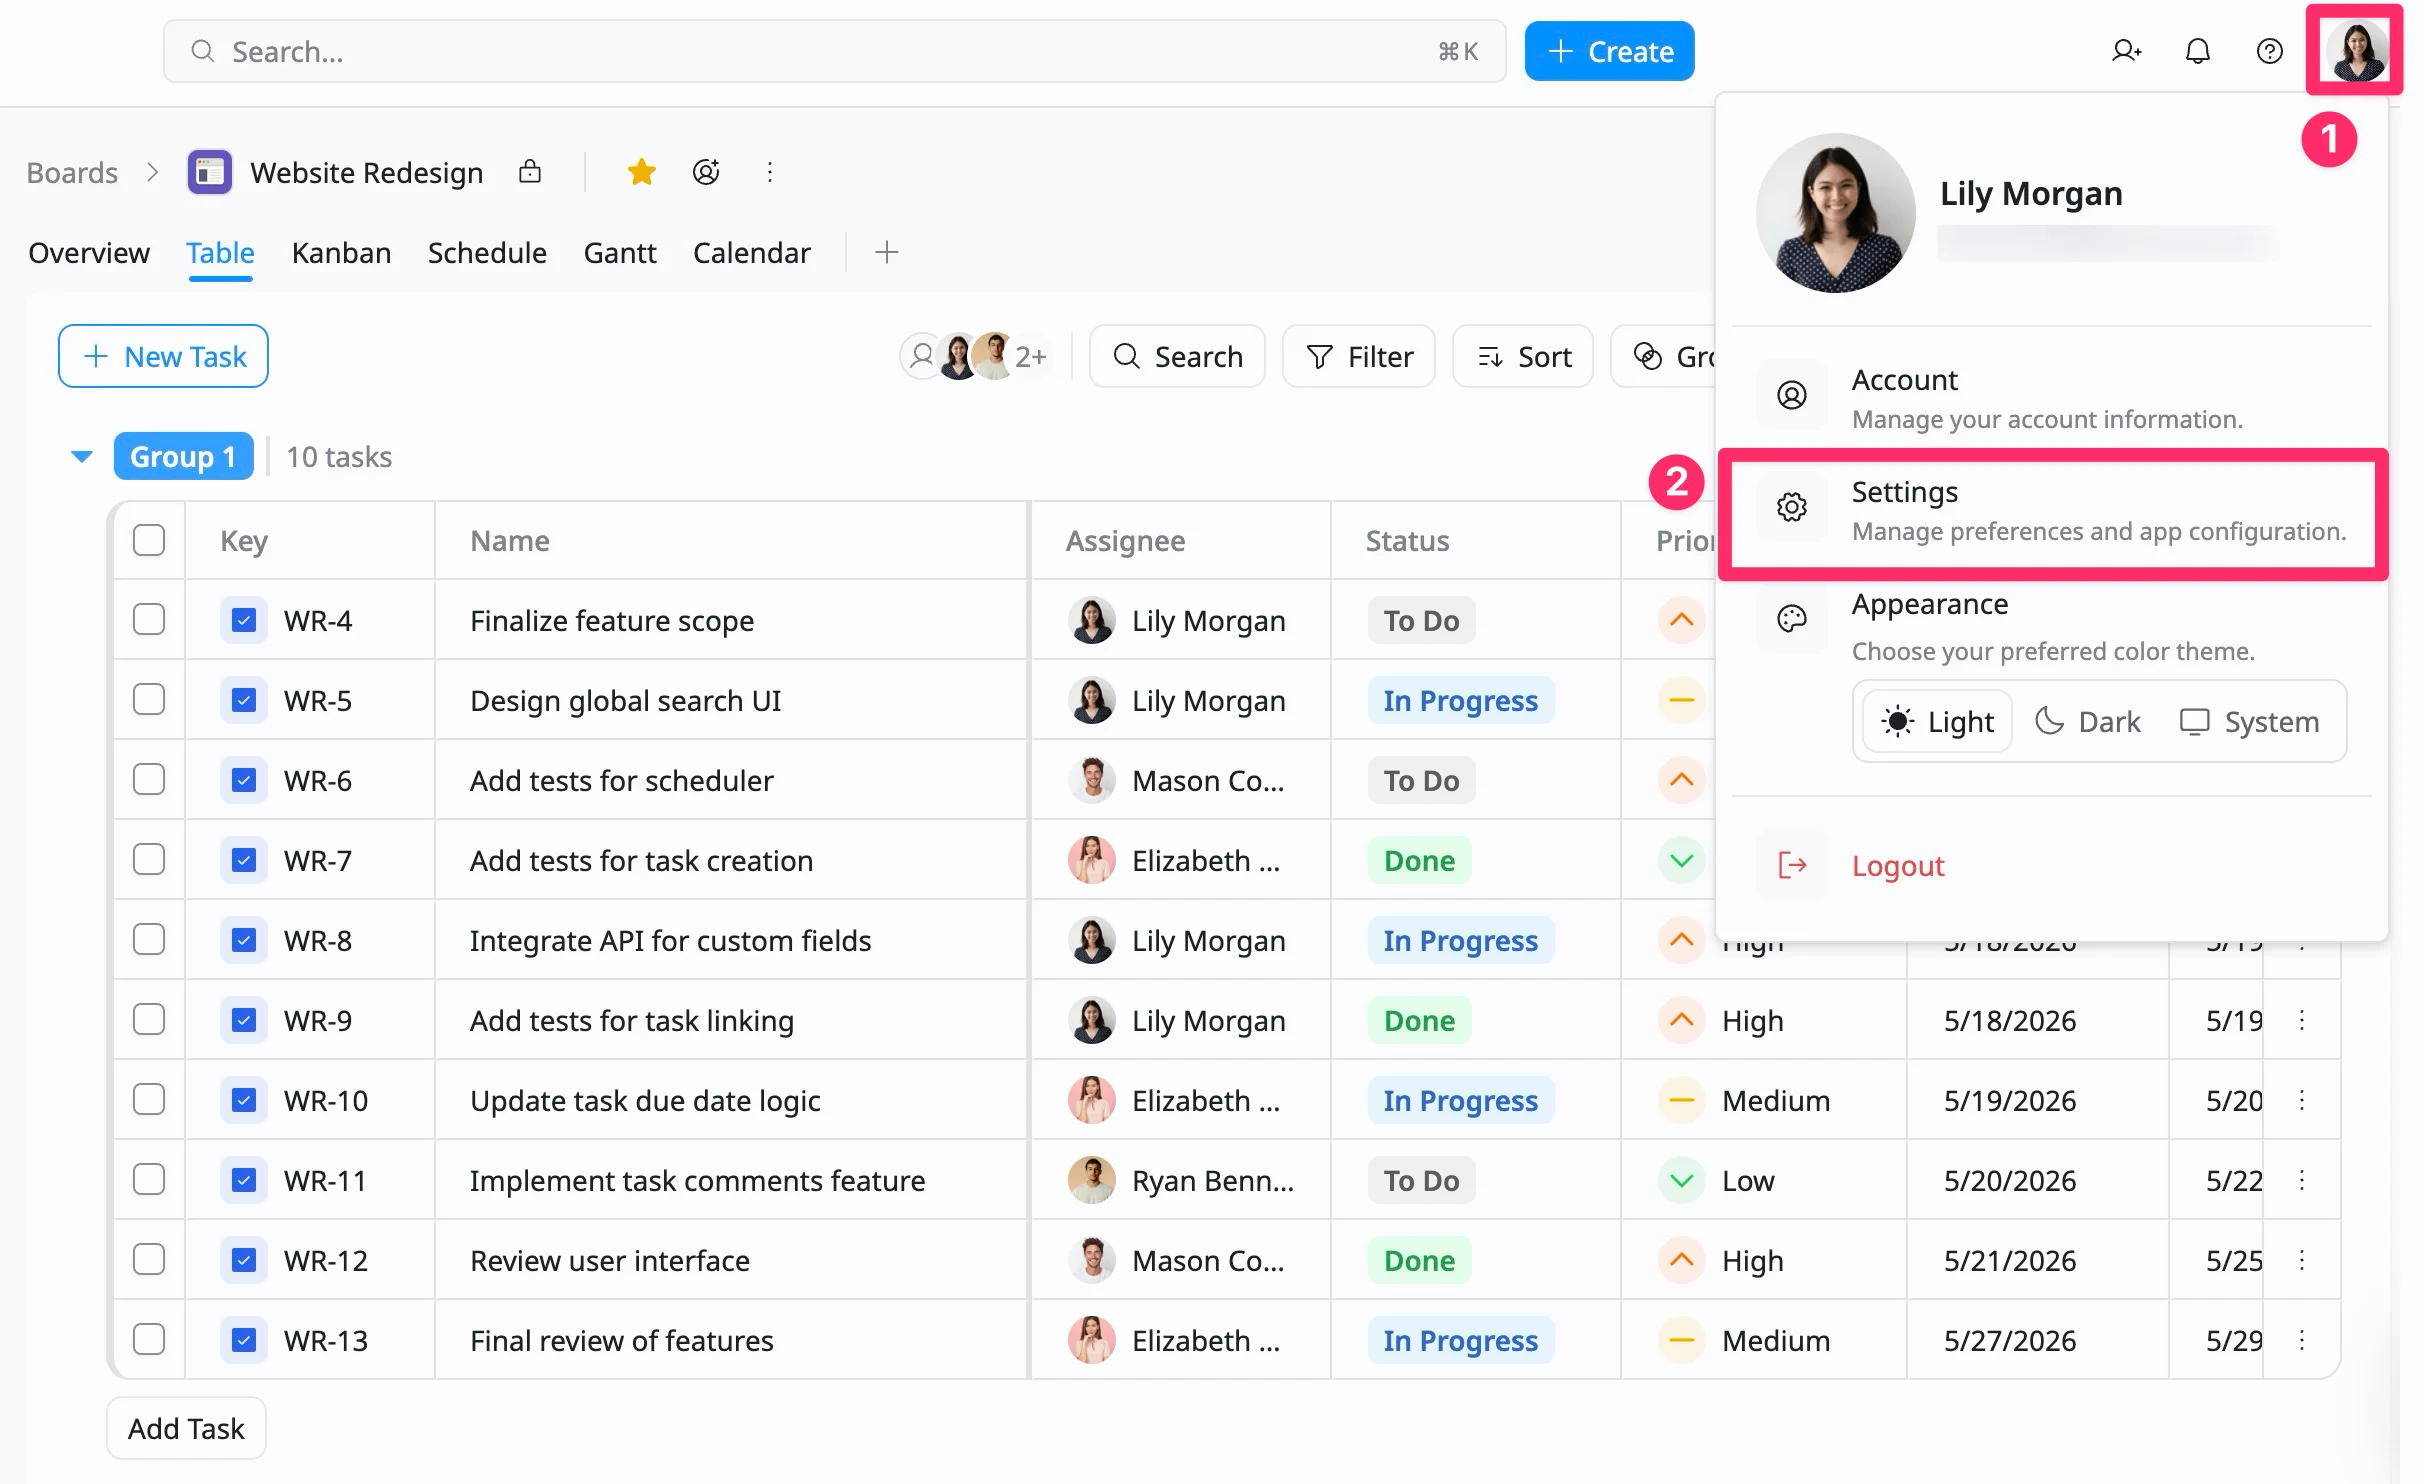Open Account in profile menu
The height and width of the screenshot is (1484, 2424).
pyautogui.click(x=2051, y=398)
